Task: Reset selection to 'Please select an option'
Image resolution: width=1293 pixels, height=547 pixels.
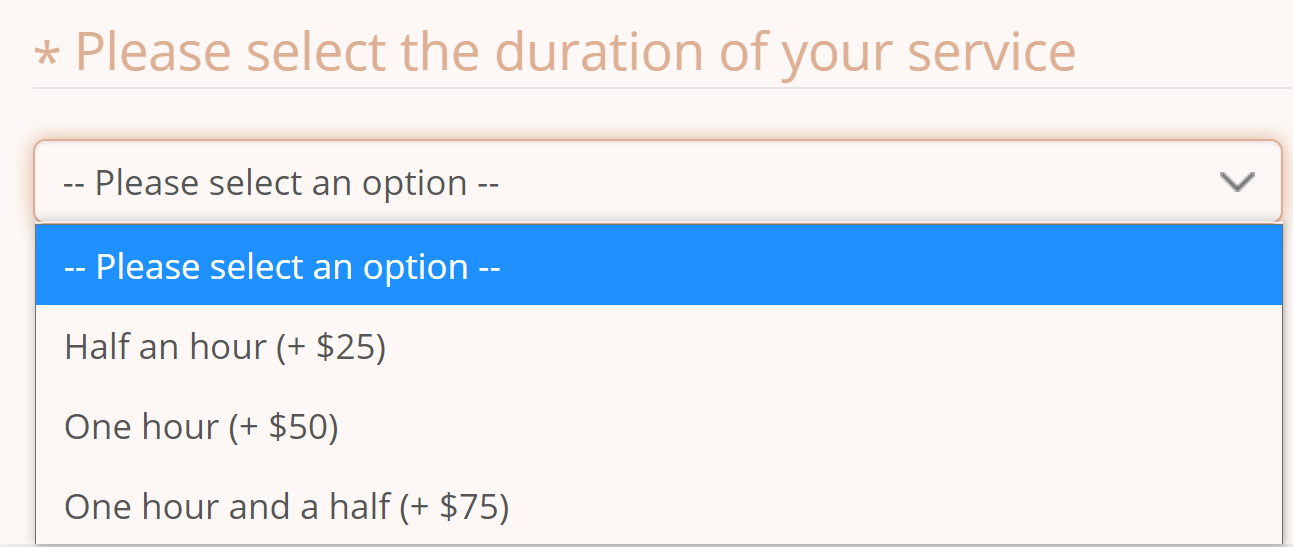Action: click(659, 266)
